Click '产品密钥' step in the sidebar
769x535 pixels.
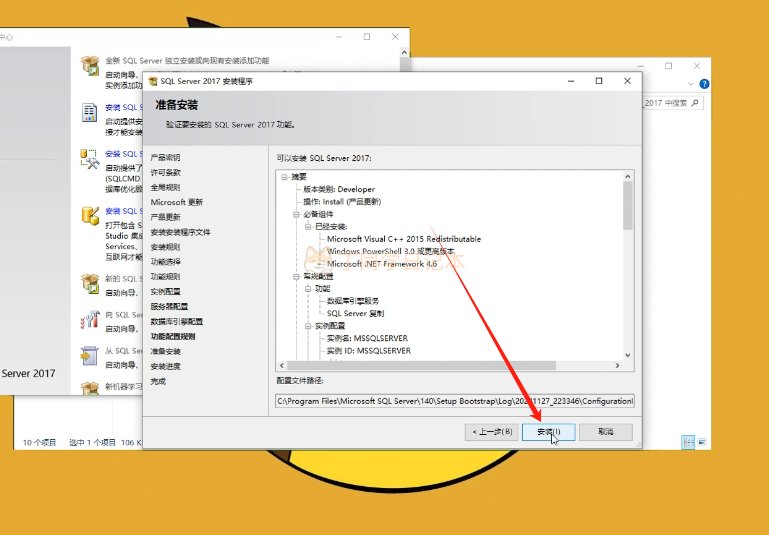tap(165, 157)
